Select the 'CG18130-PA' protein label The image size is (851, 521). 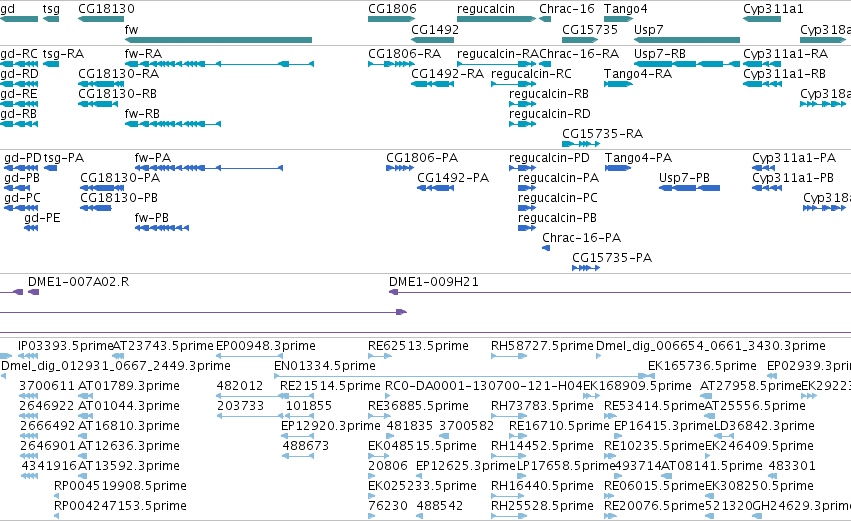click(120, 178)
